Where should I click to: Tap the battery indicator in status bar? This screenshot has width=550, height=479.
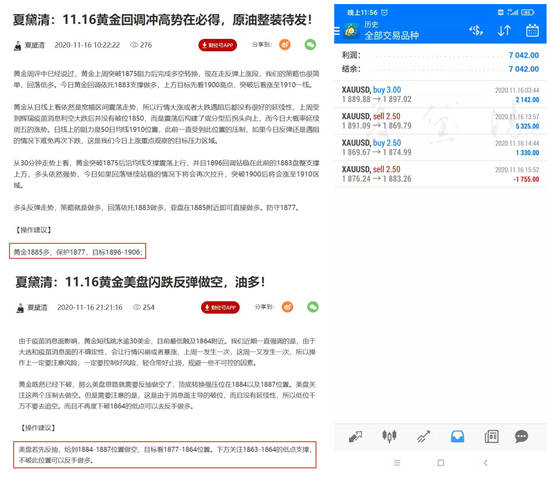[528, 12]
